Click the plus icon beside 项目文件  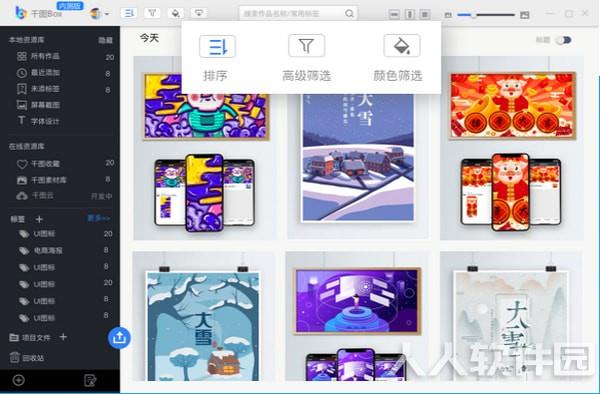(x=63, y=337)
